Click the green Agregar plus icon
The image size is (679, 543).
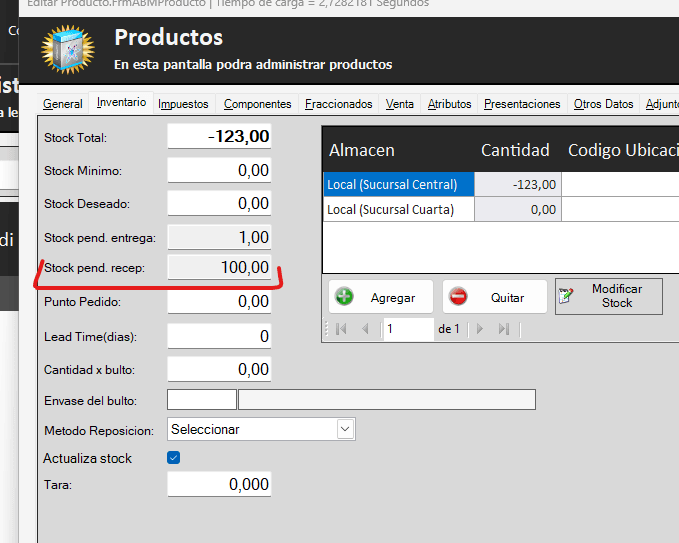pos(345,297)
